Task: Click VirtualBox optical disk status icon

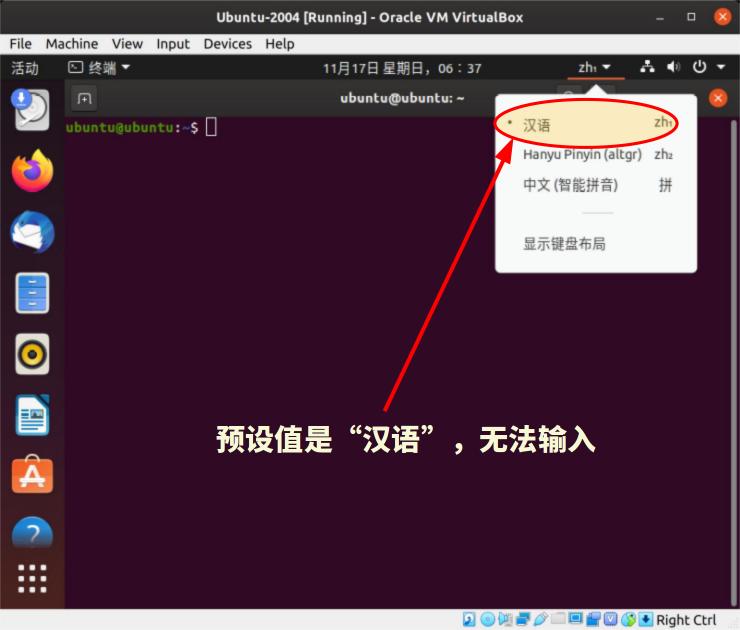Action: [488, 619]
